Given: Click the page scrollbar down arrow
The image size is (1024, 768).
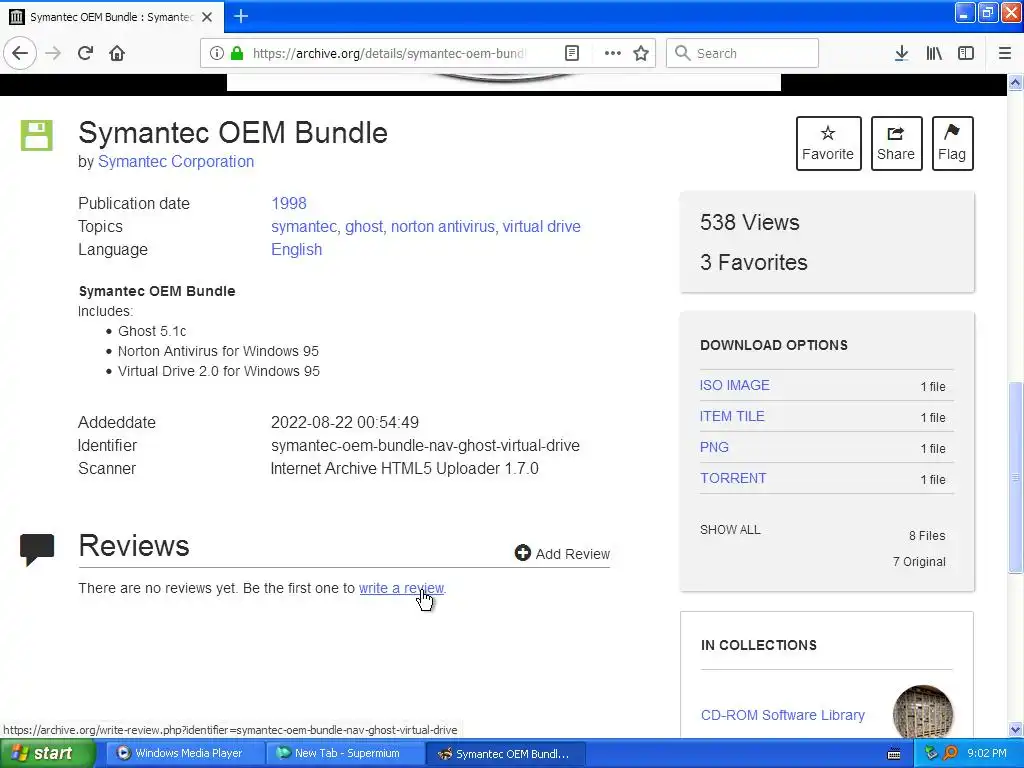Looking at the screenshot, I should coord(1016,729).
